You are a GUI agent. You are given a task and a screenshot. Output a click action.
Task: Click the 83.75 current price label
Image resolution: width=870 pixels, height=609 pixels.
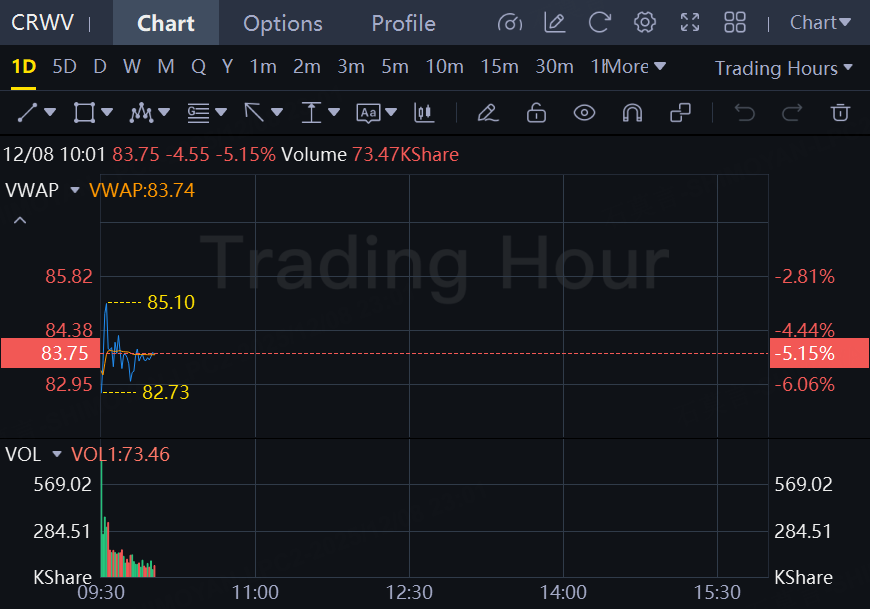[x=50, y=353]
